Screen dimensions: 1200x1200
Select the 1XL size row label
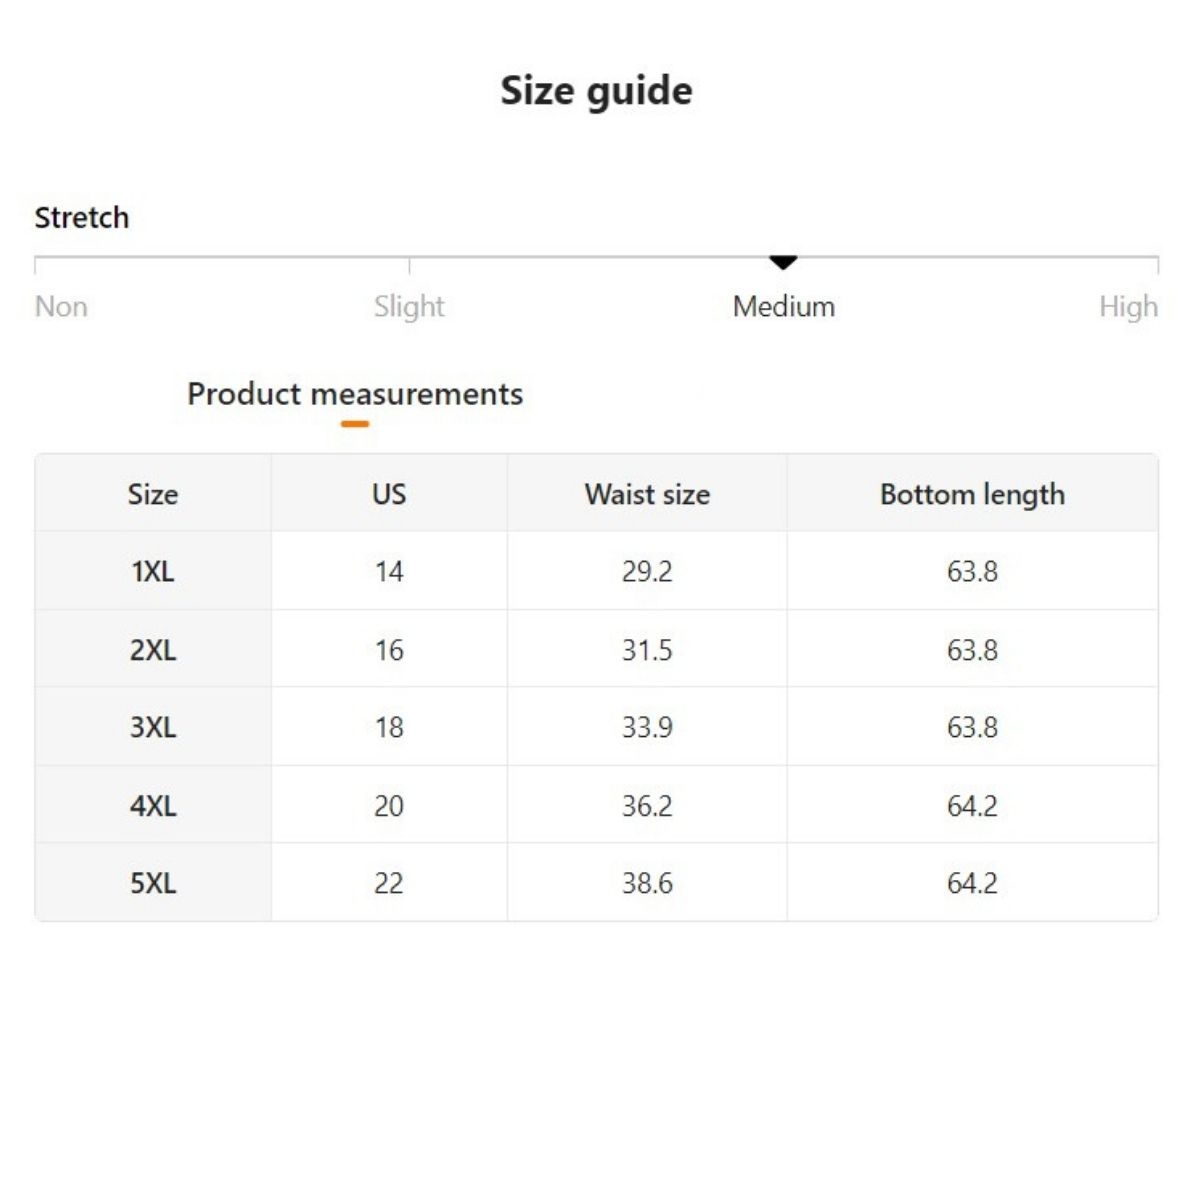153,571
